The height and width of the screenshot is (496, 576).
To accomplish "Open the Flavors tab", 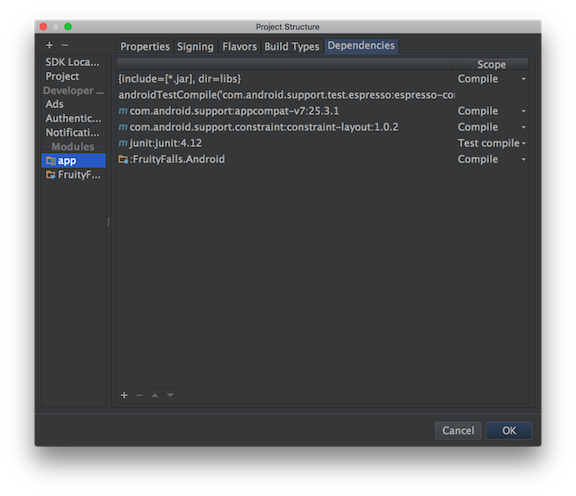I will point(240,46).
